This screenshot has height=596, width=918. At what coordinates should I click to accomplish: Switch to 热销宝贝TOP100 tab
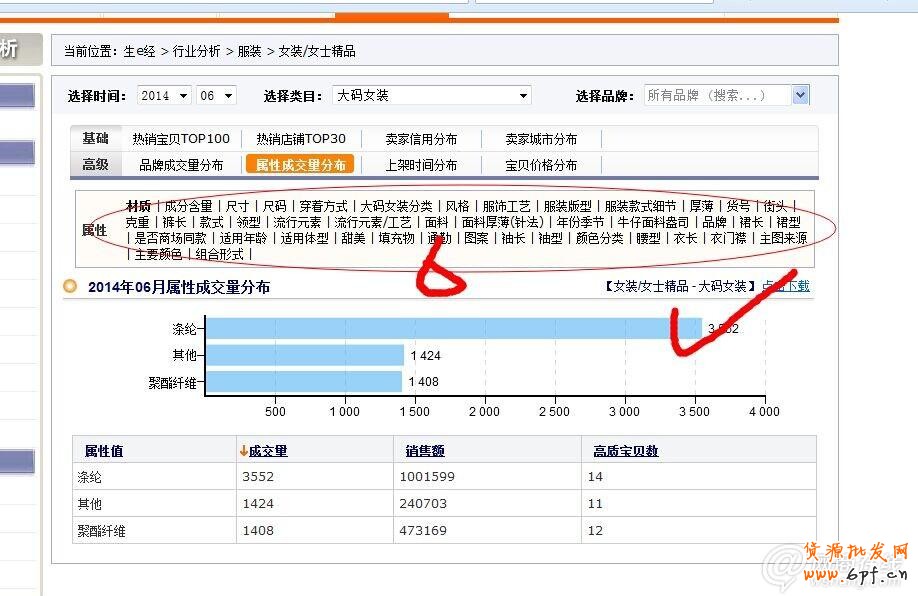coord(181,139)
